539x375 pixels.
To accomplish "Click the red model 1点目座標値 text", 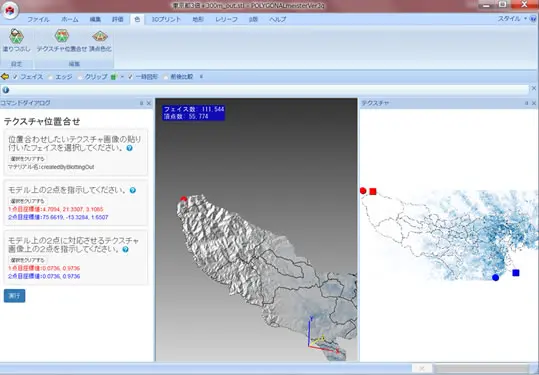I will click(55, 209).
